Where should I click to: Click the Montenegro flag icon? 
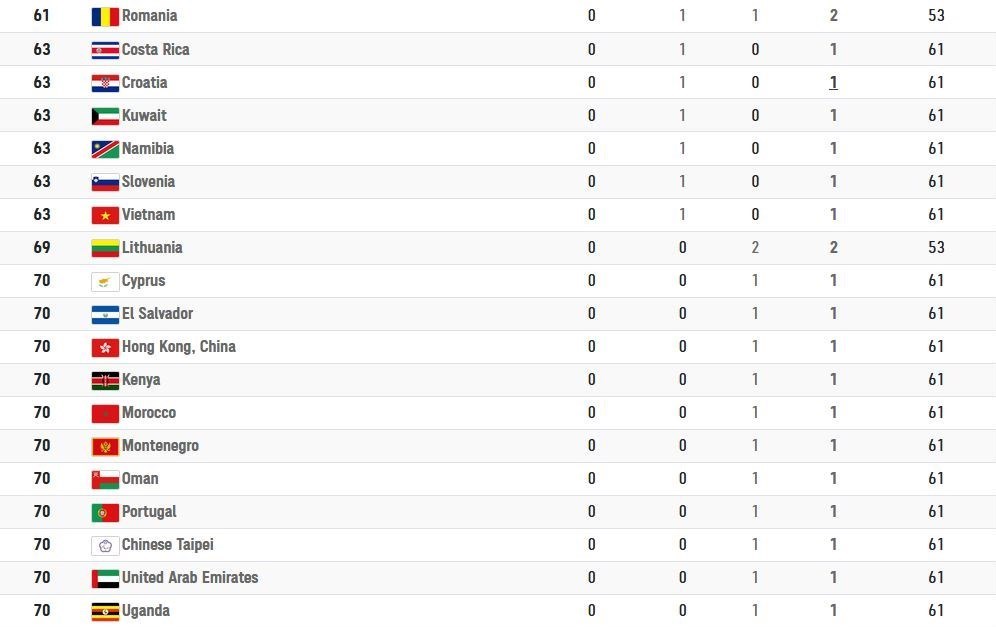tap(105, 446)
